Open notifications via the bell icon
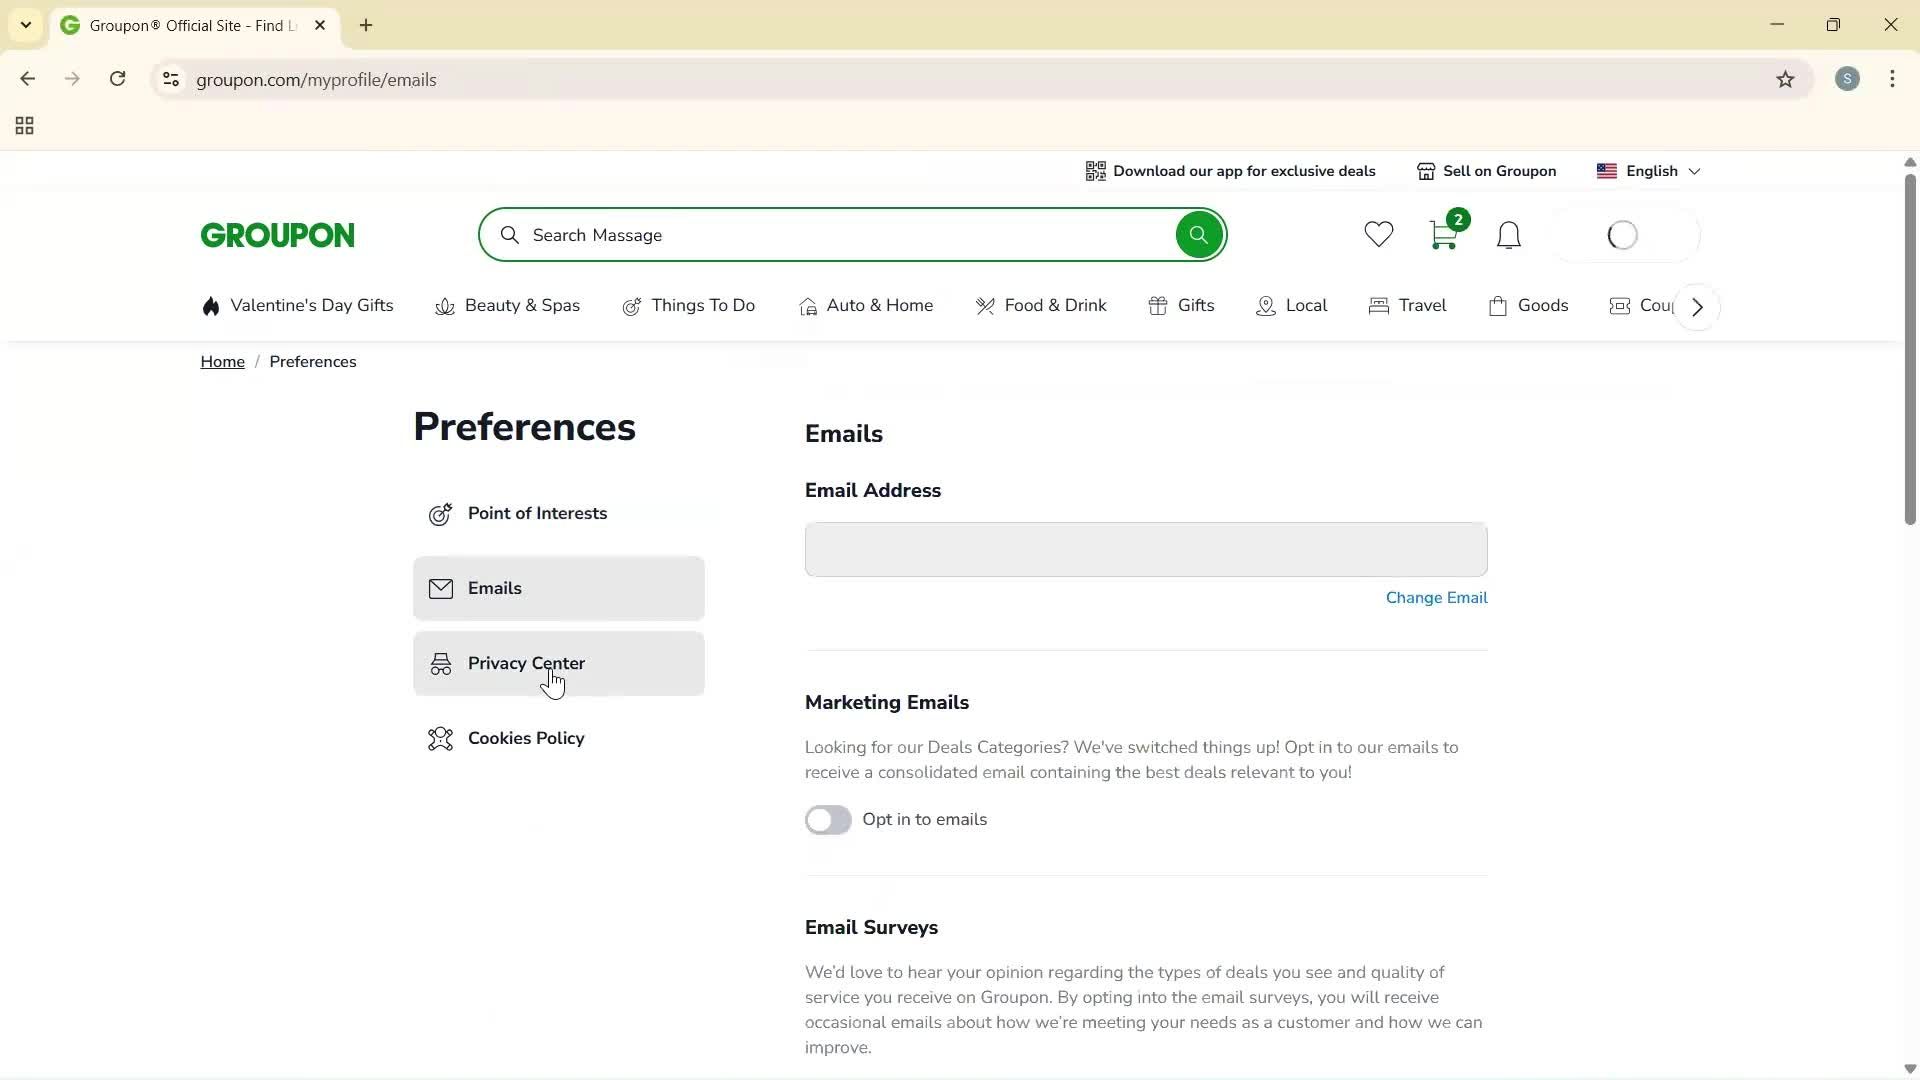Image resolution: width=1920 pixels, height=1080 pixels. tap(1508, 234)
